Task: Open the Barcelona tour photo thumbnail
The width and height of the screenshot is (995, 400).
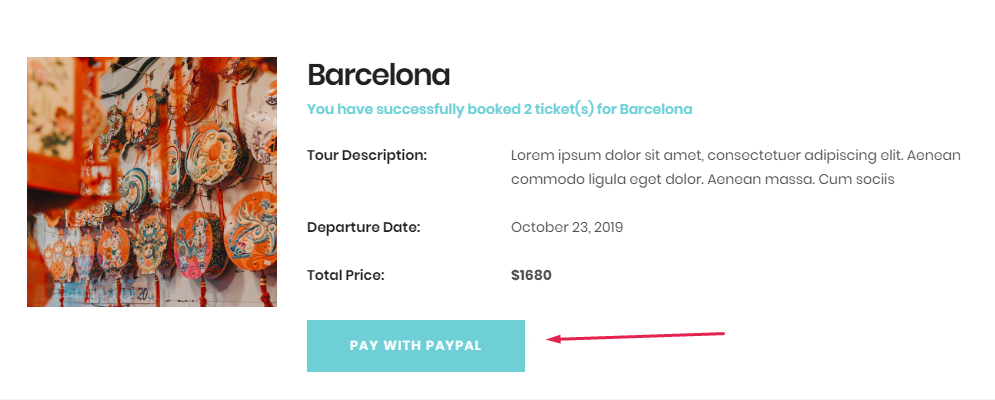Action: coord(152,182)
